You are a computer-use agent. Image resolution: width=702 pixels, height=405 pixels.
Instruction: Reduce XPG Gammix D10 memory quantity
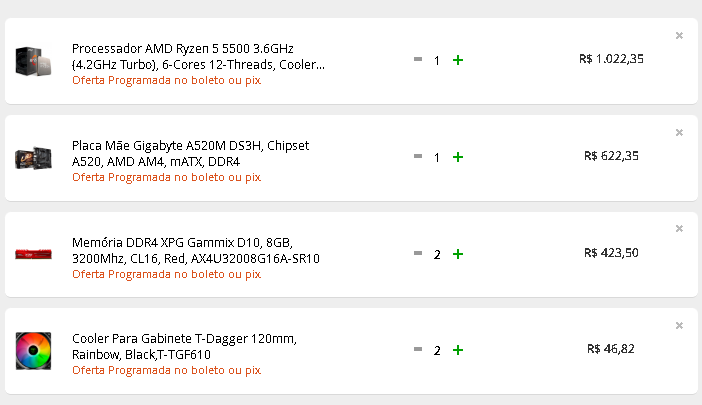pos(418,253)
